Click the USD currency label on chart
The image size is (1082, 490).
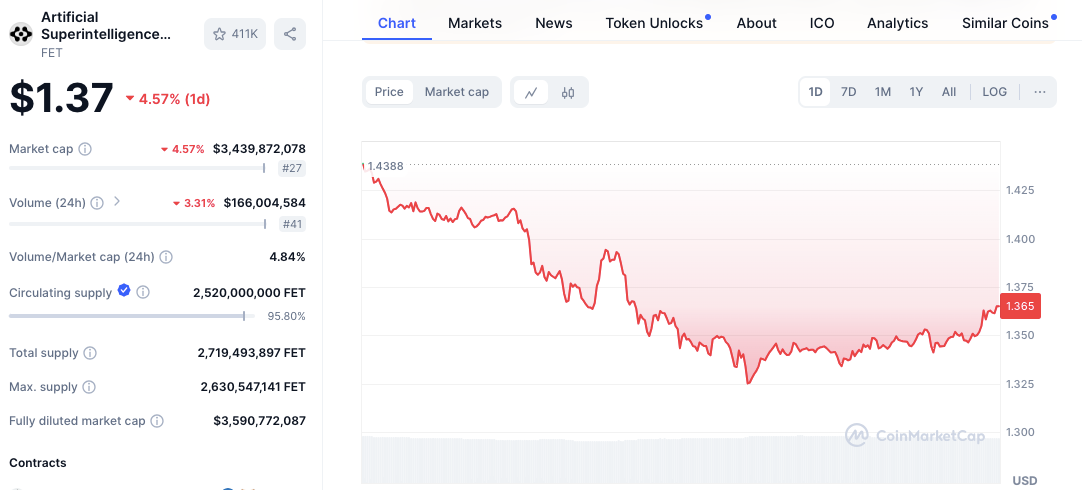click(x=1025, y=480)
